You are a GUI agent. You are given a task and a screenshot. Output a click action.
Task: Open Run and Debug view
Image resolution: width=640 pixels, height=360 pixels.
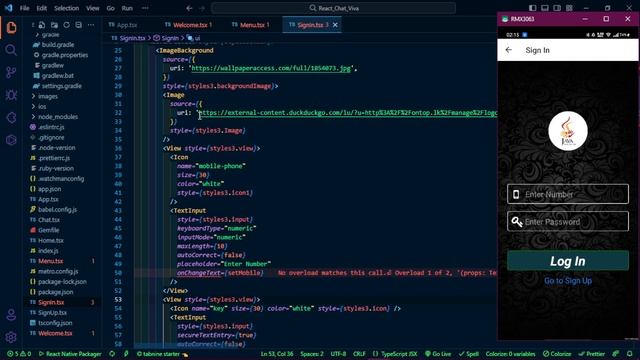click(x=11, y=95)
